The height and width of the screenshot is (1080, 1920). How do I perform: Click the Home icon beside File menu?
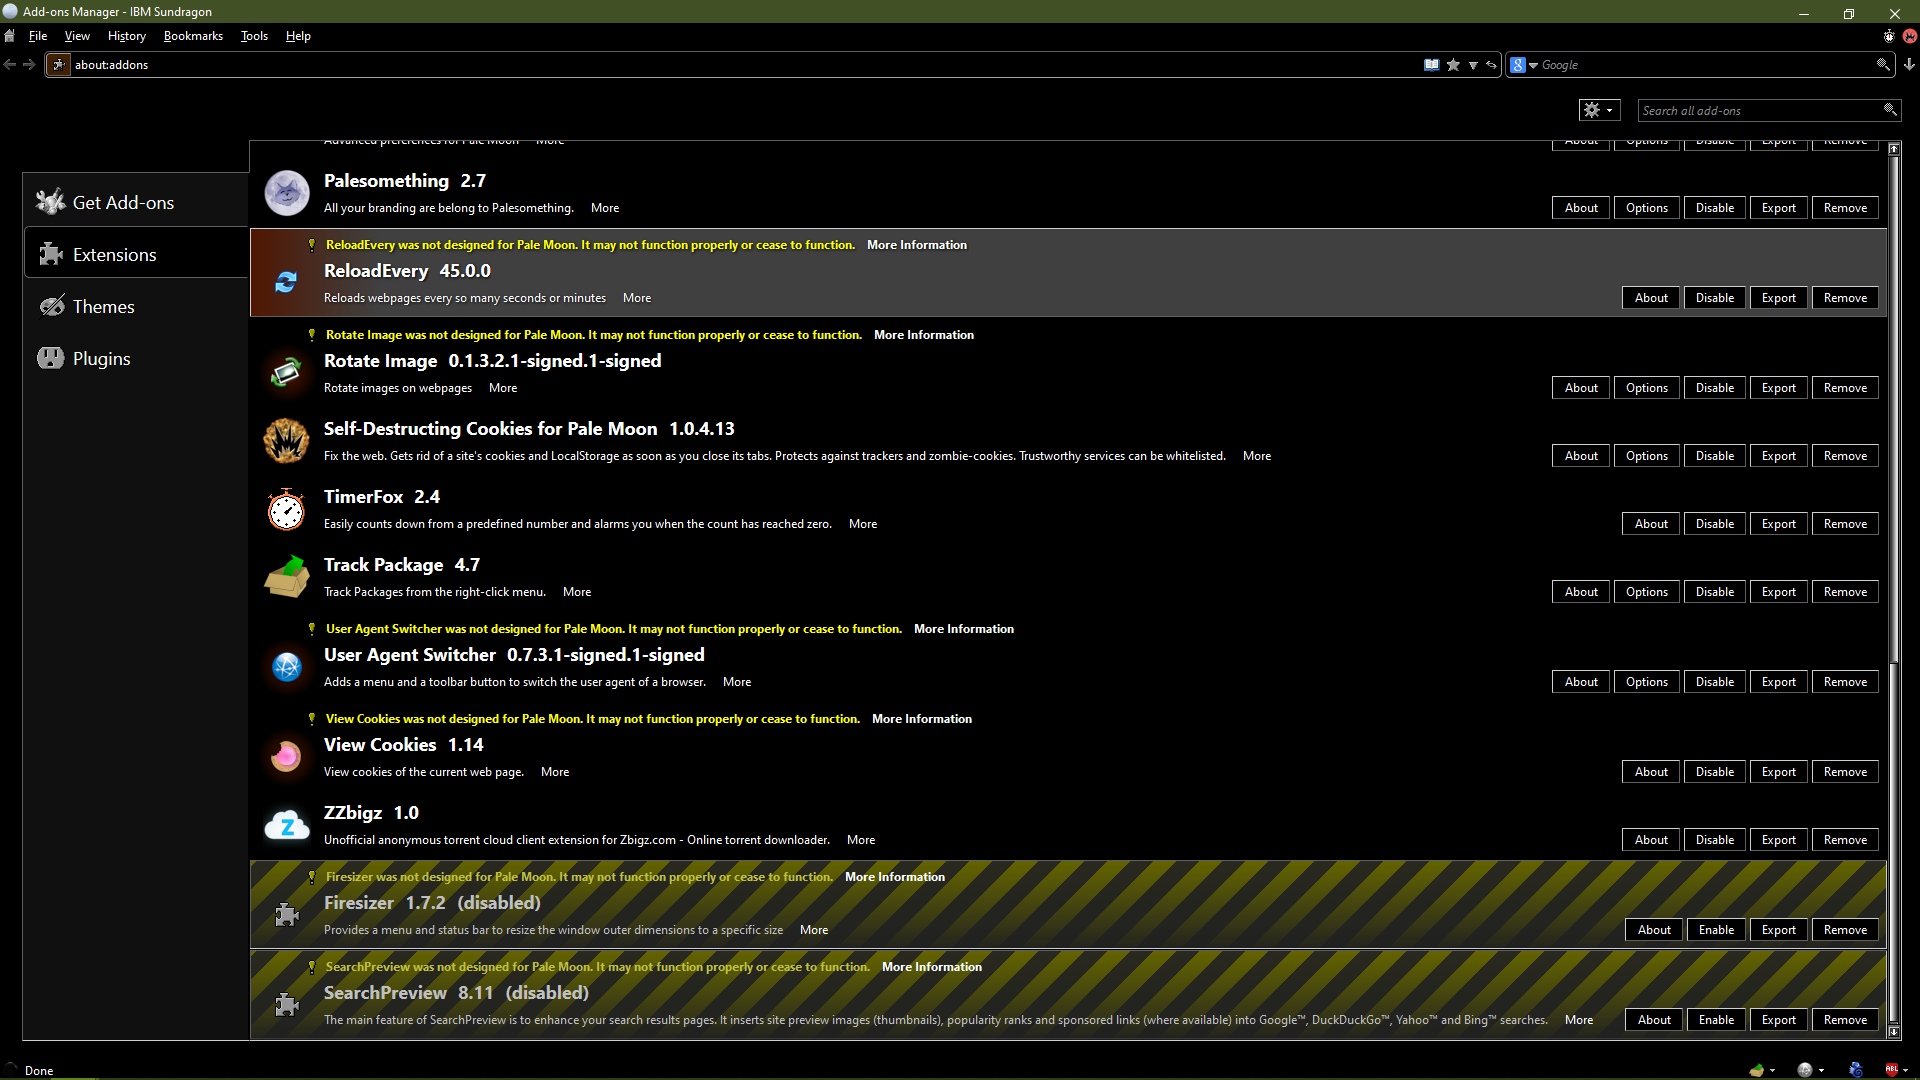coord(9,36)
